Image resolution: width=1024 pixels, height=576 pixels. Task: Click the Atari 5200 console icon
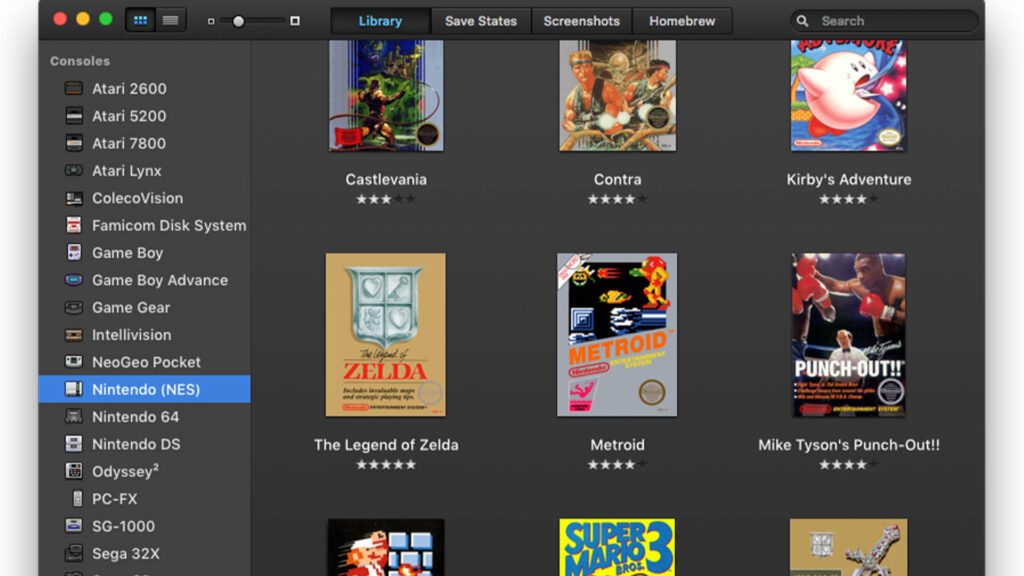pos(74,116)
